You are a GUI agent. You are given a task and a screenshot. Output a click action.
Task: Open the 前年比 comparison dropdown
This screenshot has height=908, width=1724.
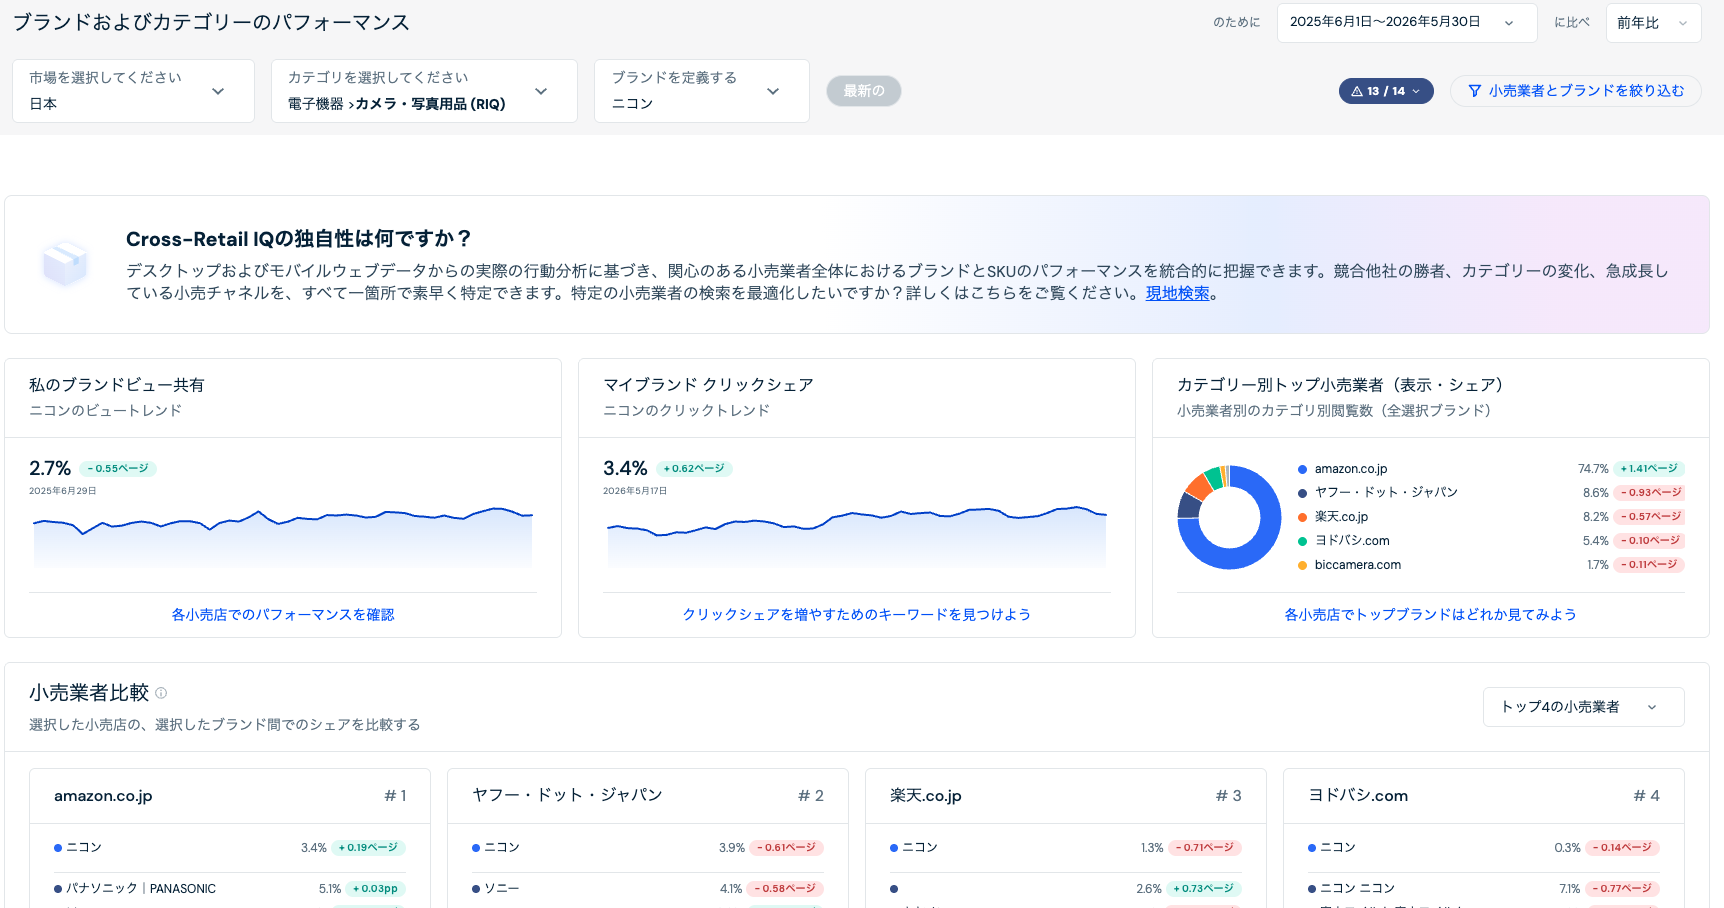coord(1653,22)
